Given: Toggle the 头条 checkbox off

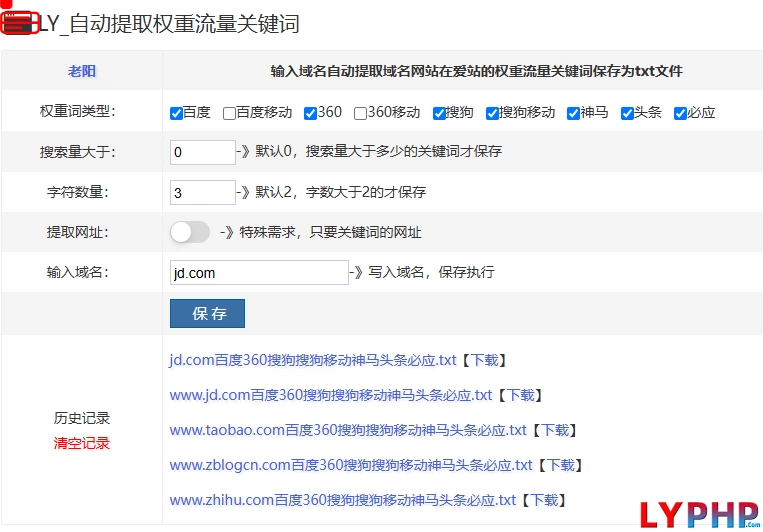Looking at the screenshot, I should point(627,113).
